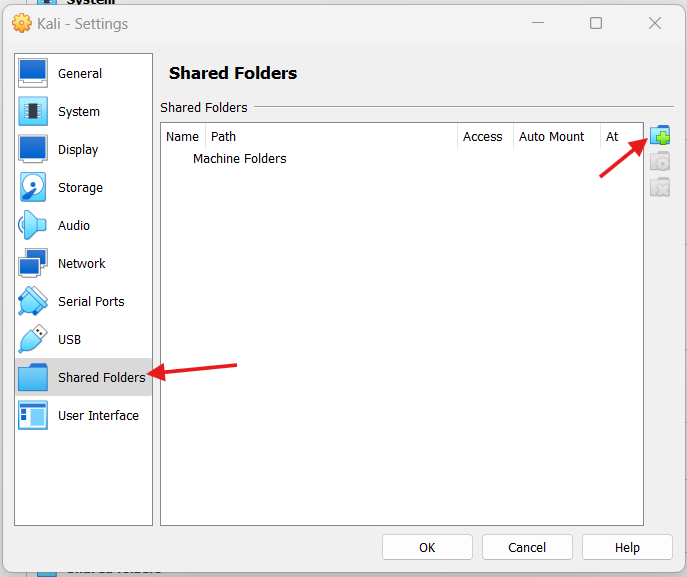The height and width of the screenshot is (577, 687).
Task: Click the Kali Settings gear icon
Action: coord(22,23)
